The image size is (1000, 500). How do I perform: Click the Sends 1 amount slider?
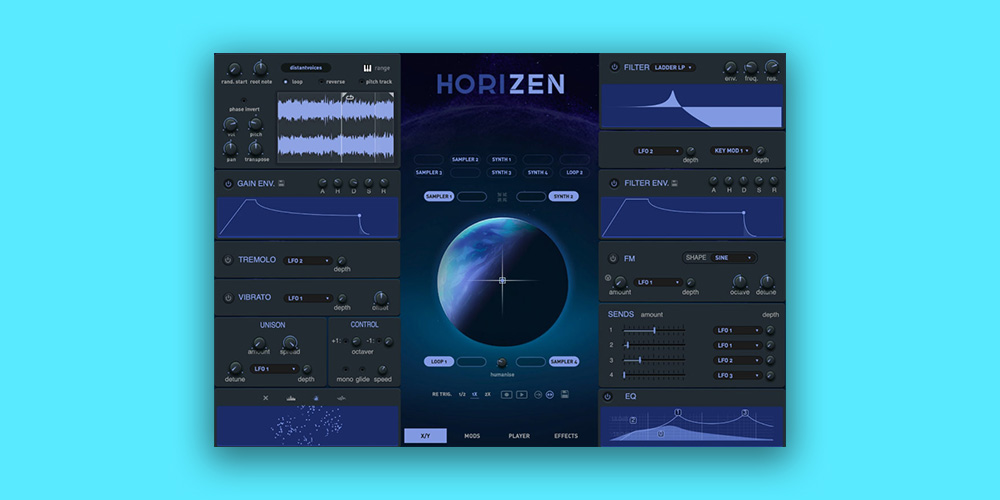(654, 330)
